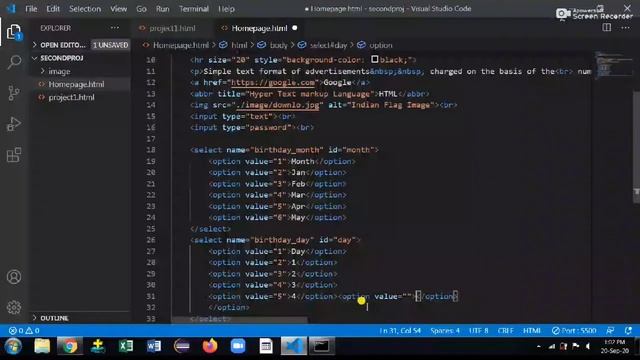Click body in the breadcrumb

click(x=279, y=45)
